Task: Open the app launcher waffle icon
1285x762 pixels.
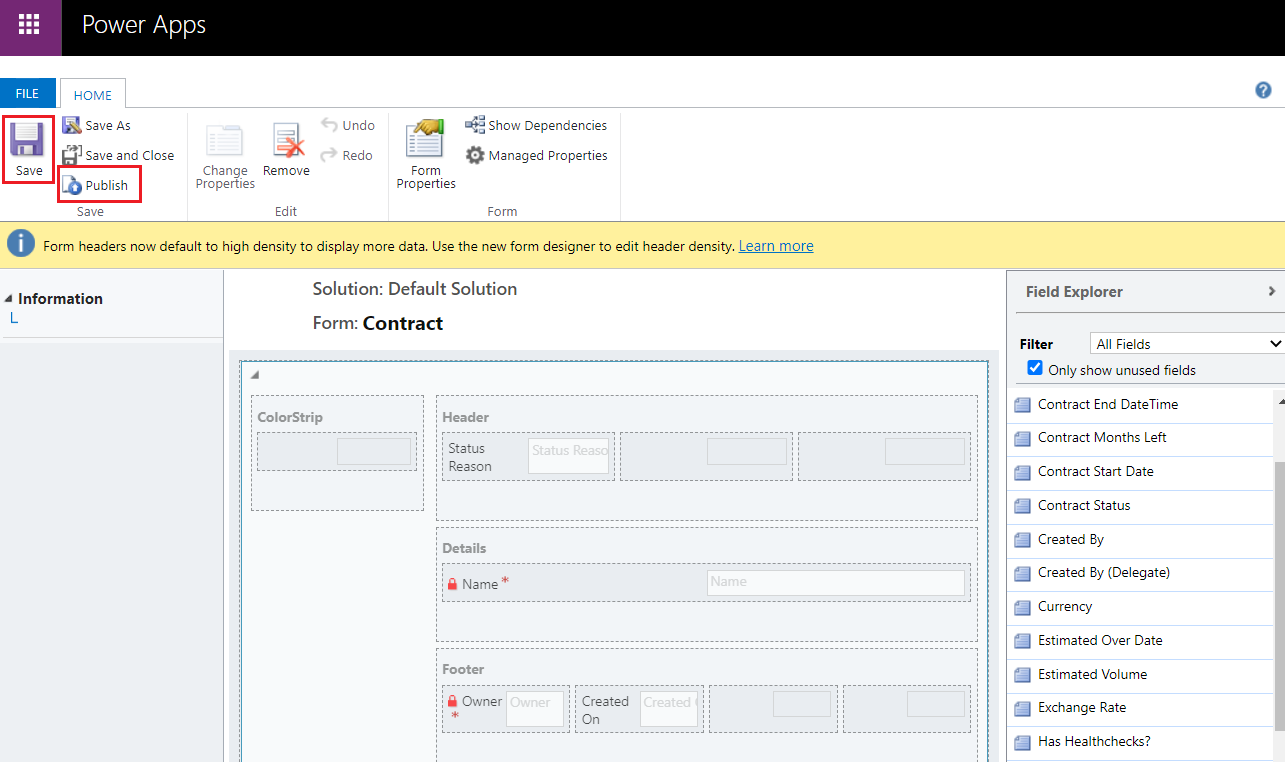Action: (x=30, y=26)
